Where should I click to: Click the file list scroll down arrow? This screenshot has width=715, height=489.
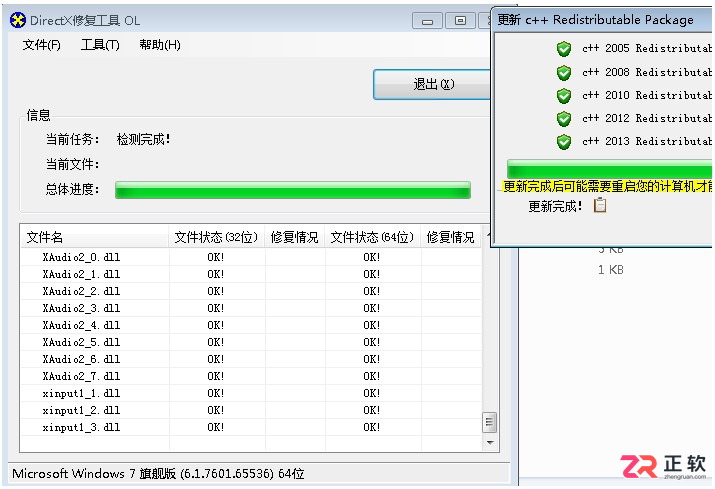click(x=490, y=442)
